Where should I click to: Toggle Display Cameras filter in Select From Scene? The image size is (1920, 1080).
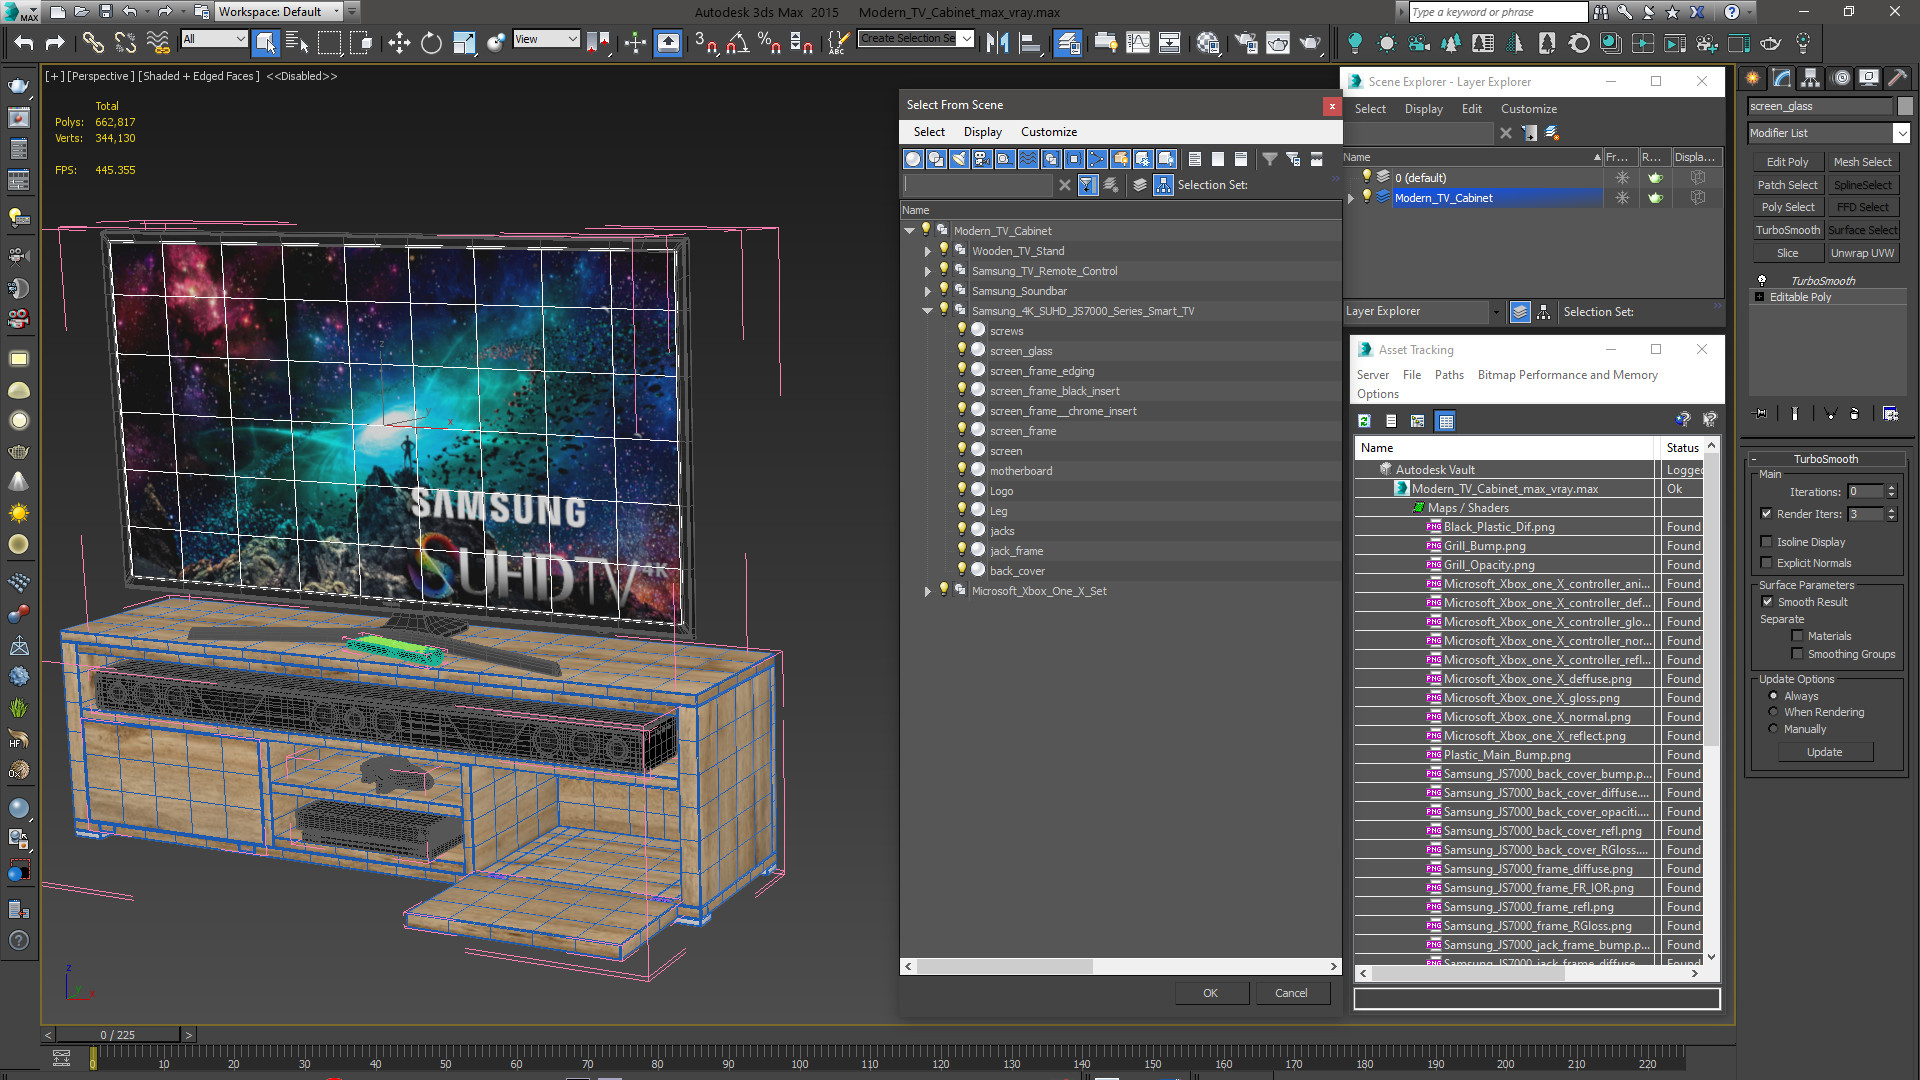click(x=982, y=159)
